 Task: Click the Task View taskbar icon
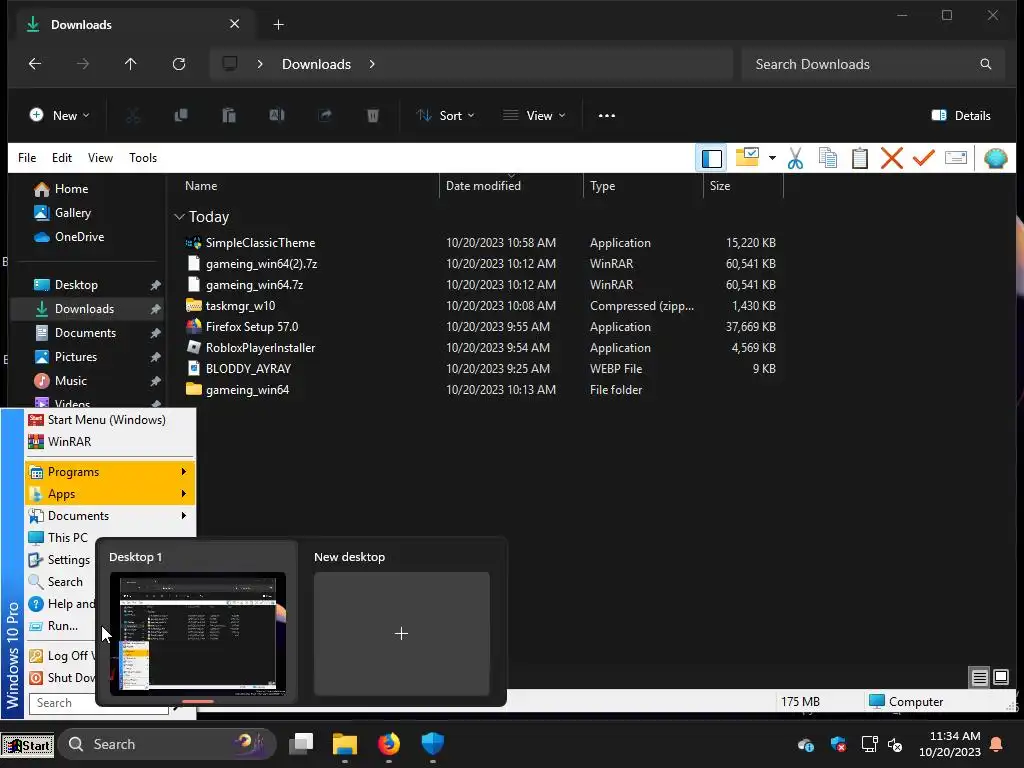pos(301,744)
